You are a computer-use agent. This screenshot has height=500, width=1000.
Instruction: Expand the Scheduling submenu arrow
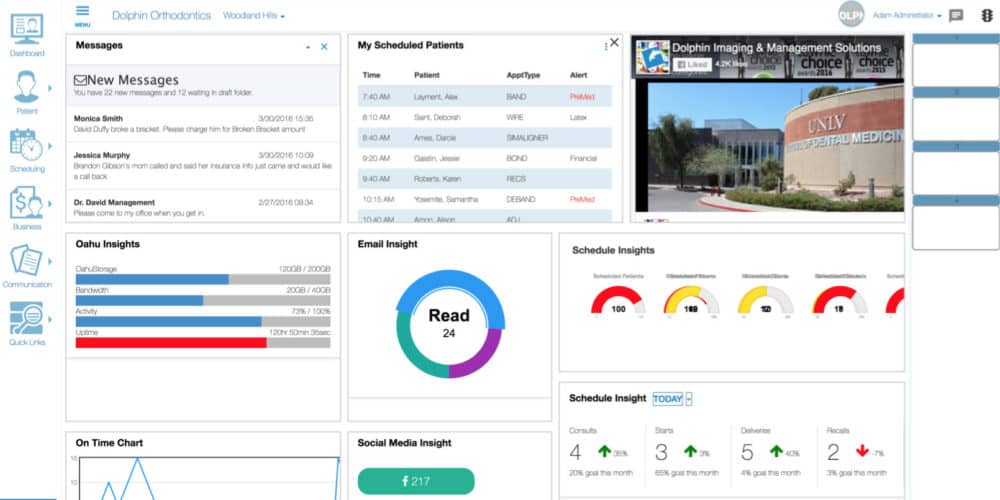tap(50, 146)
